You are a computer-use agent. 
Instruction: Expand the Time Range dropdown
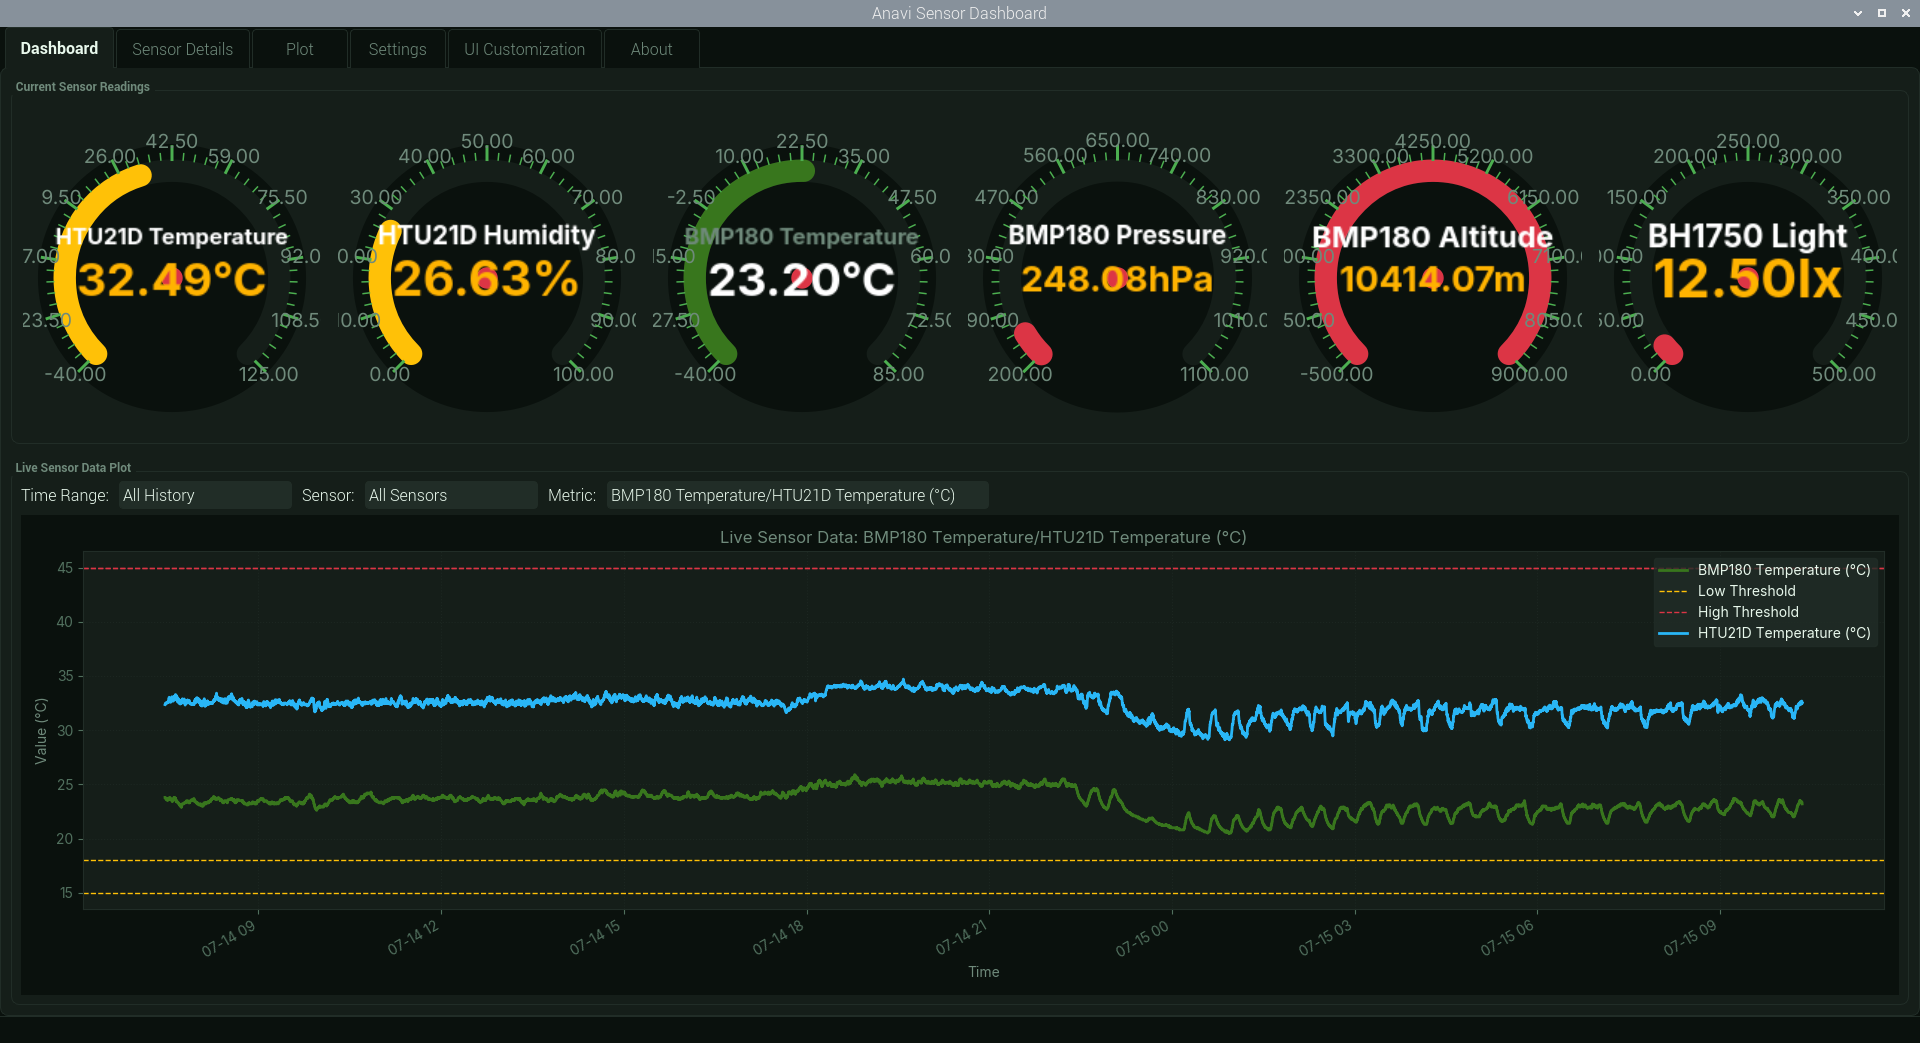(205, 495)
